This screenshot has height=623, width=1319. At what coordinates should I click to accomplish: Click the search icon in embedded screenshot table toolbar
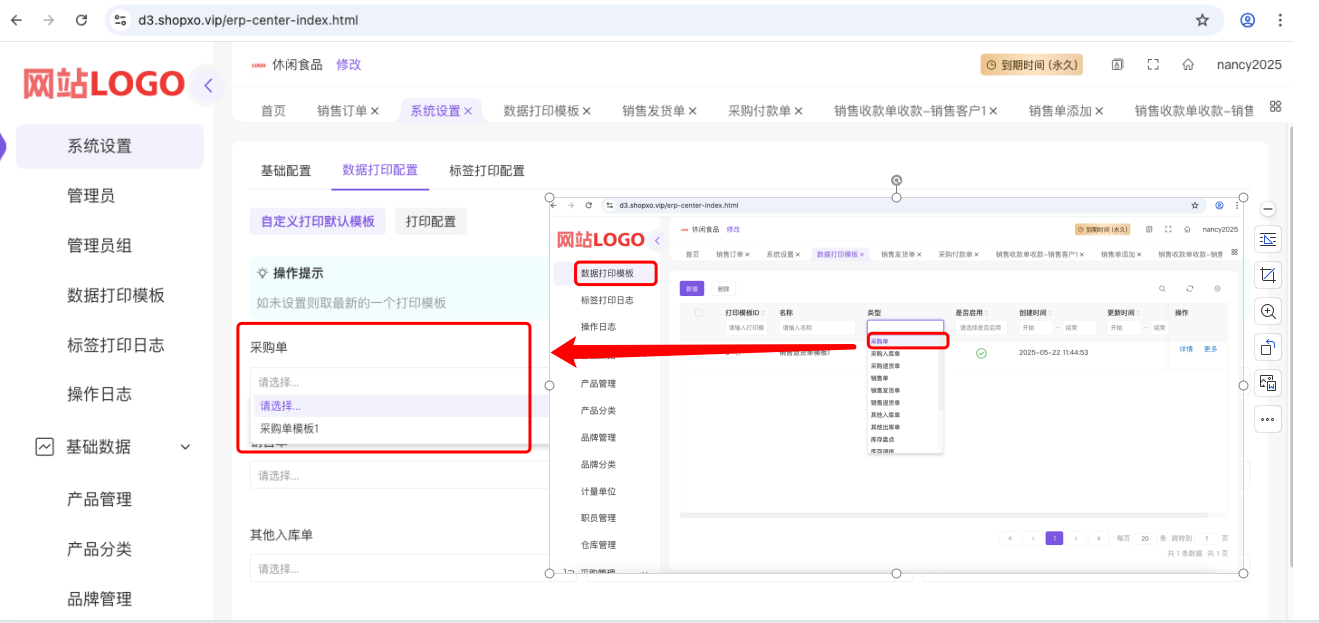[x=1162, y=288]
